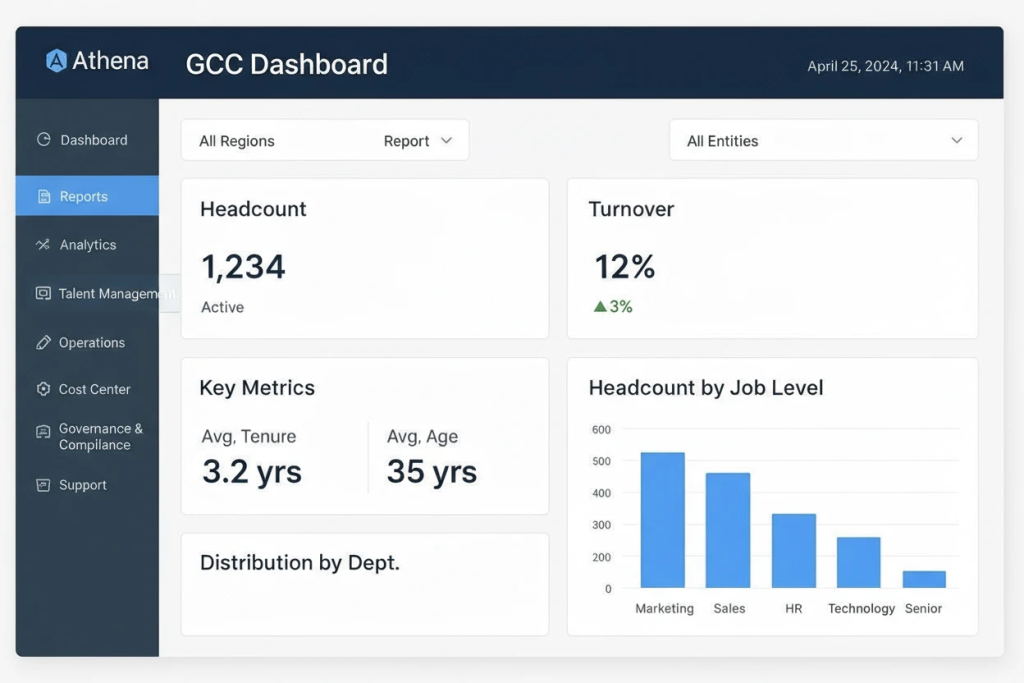
Task: Open the Operations menu item
Action: [x=92, y=343]
